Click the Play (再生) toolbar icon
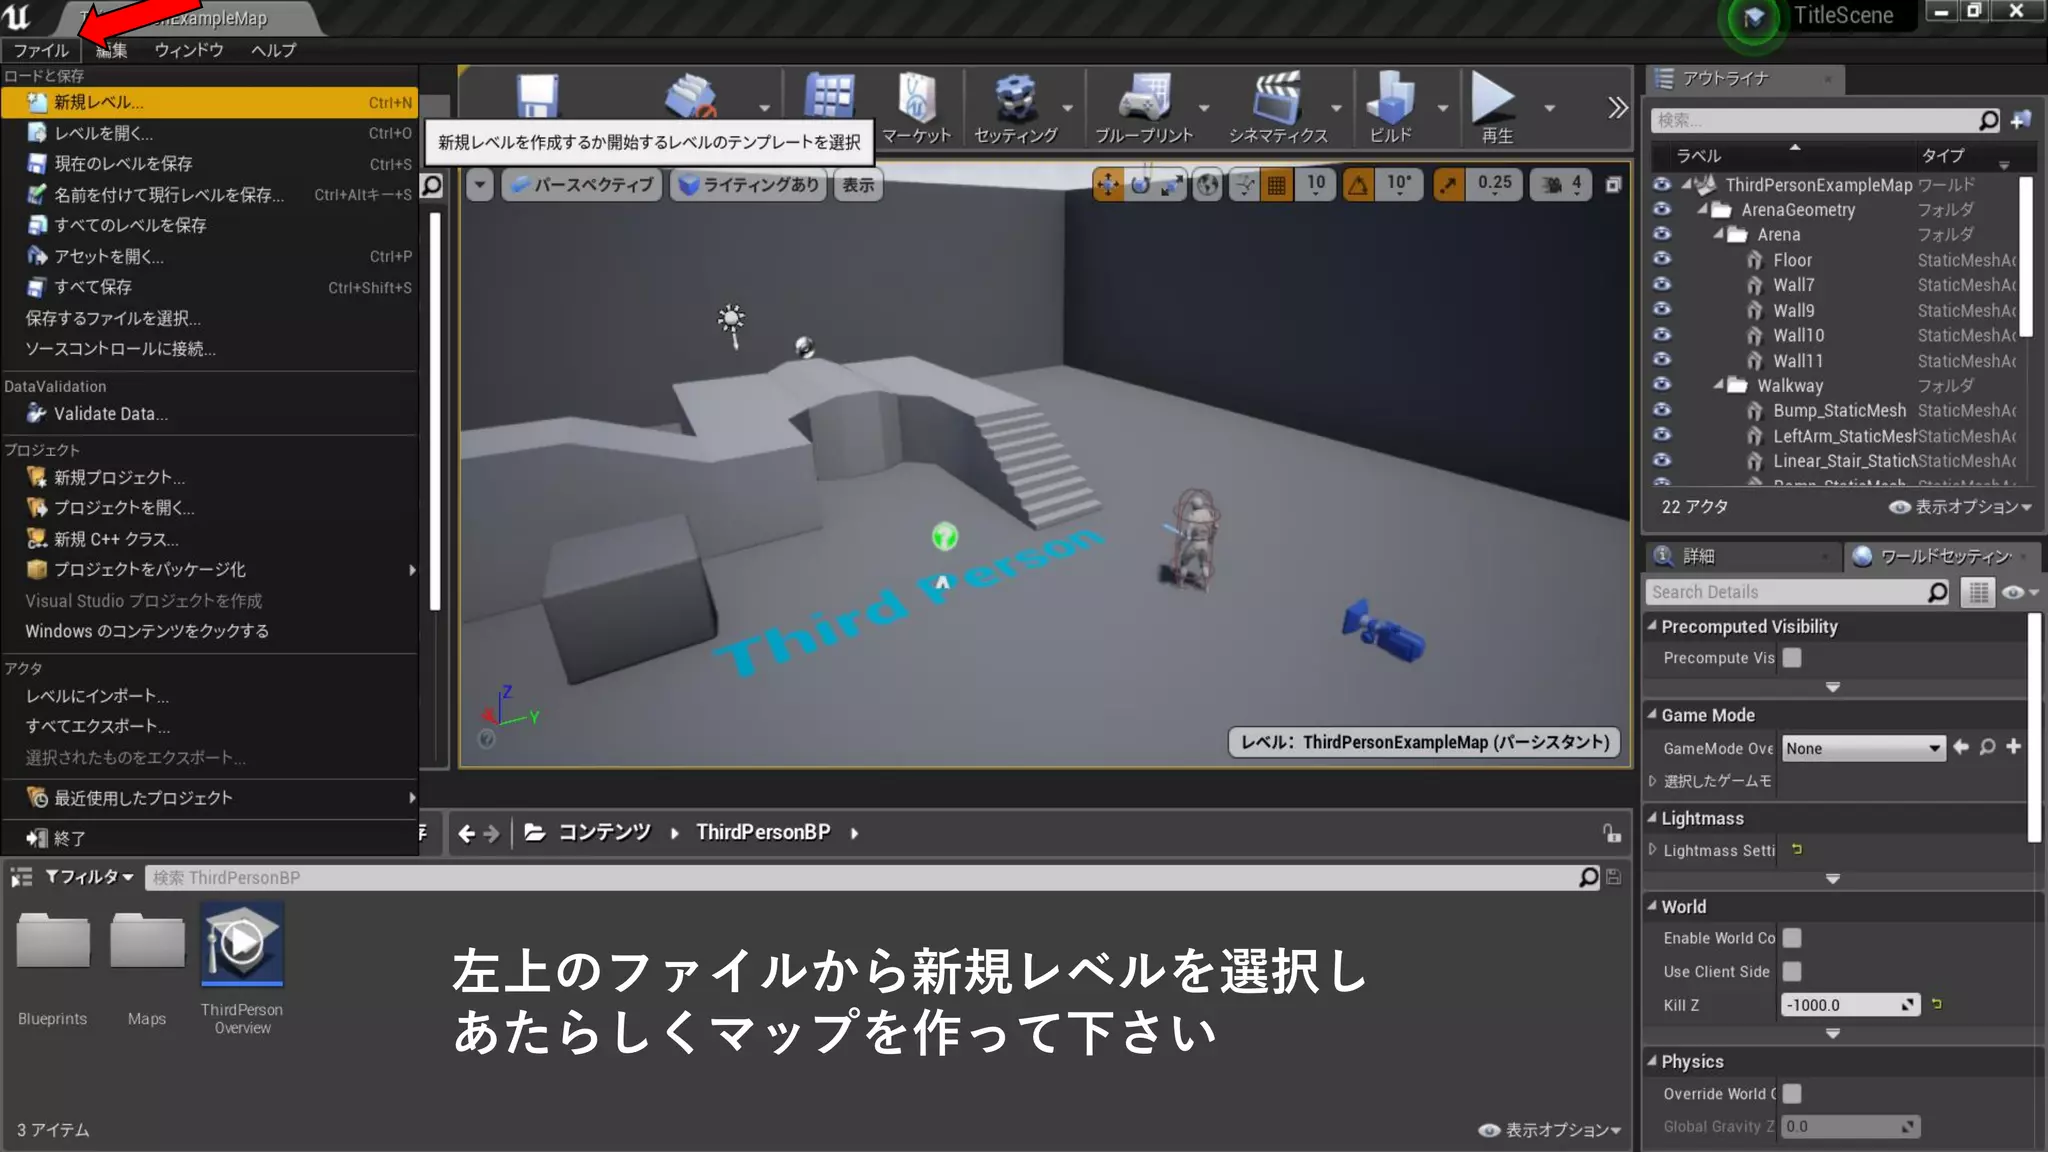Screen dimensions: 2048x1152 pos(1494,100)
